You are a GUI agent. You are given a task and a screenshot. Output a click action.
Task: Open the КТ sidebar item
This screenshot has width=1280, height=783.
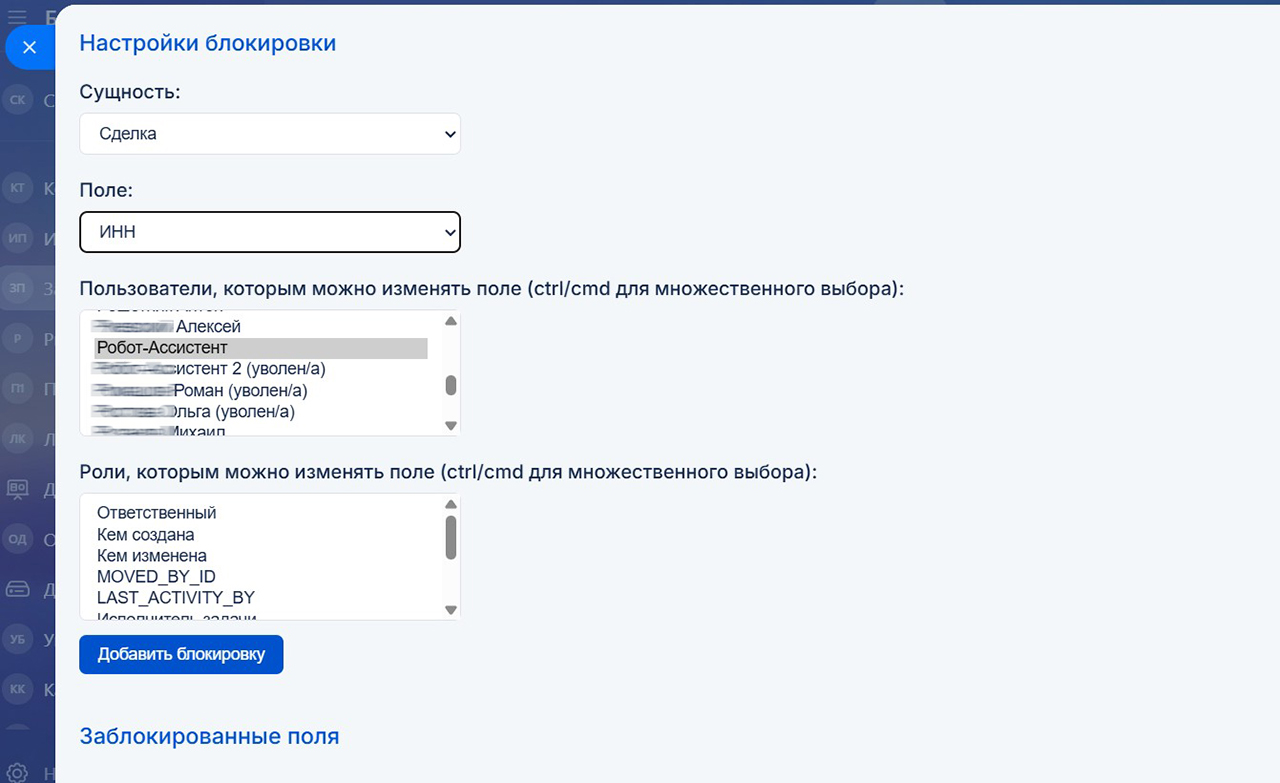(x=17, y=188)
